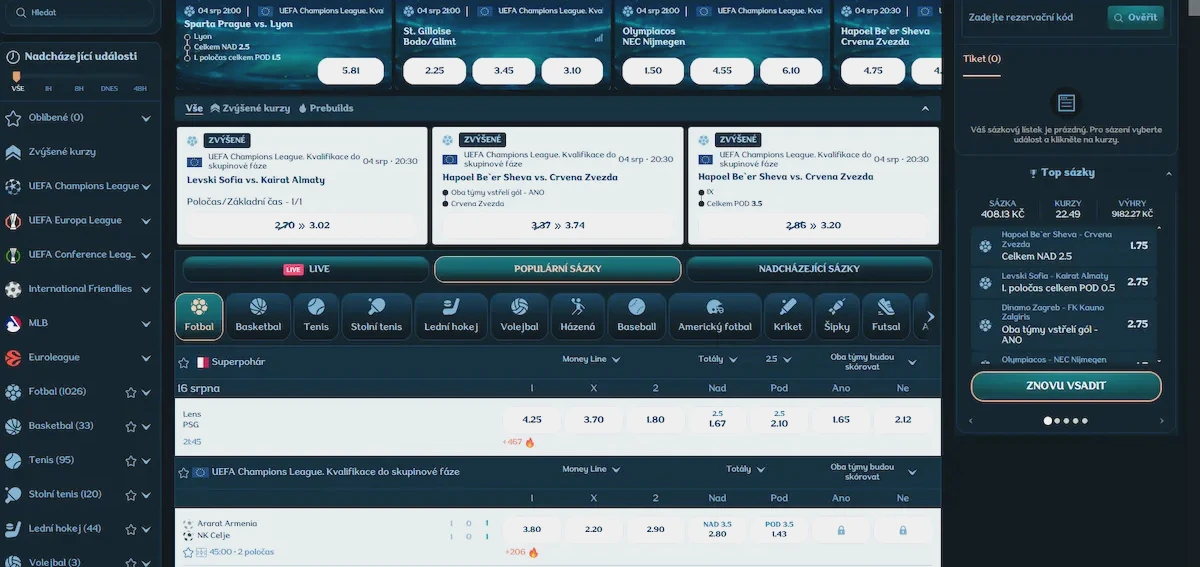
Task: Click the Zvýšené kurzy sidebar icon
Action: 13,152
